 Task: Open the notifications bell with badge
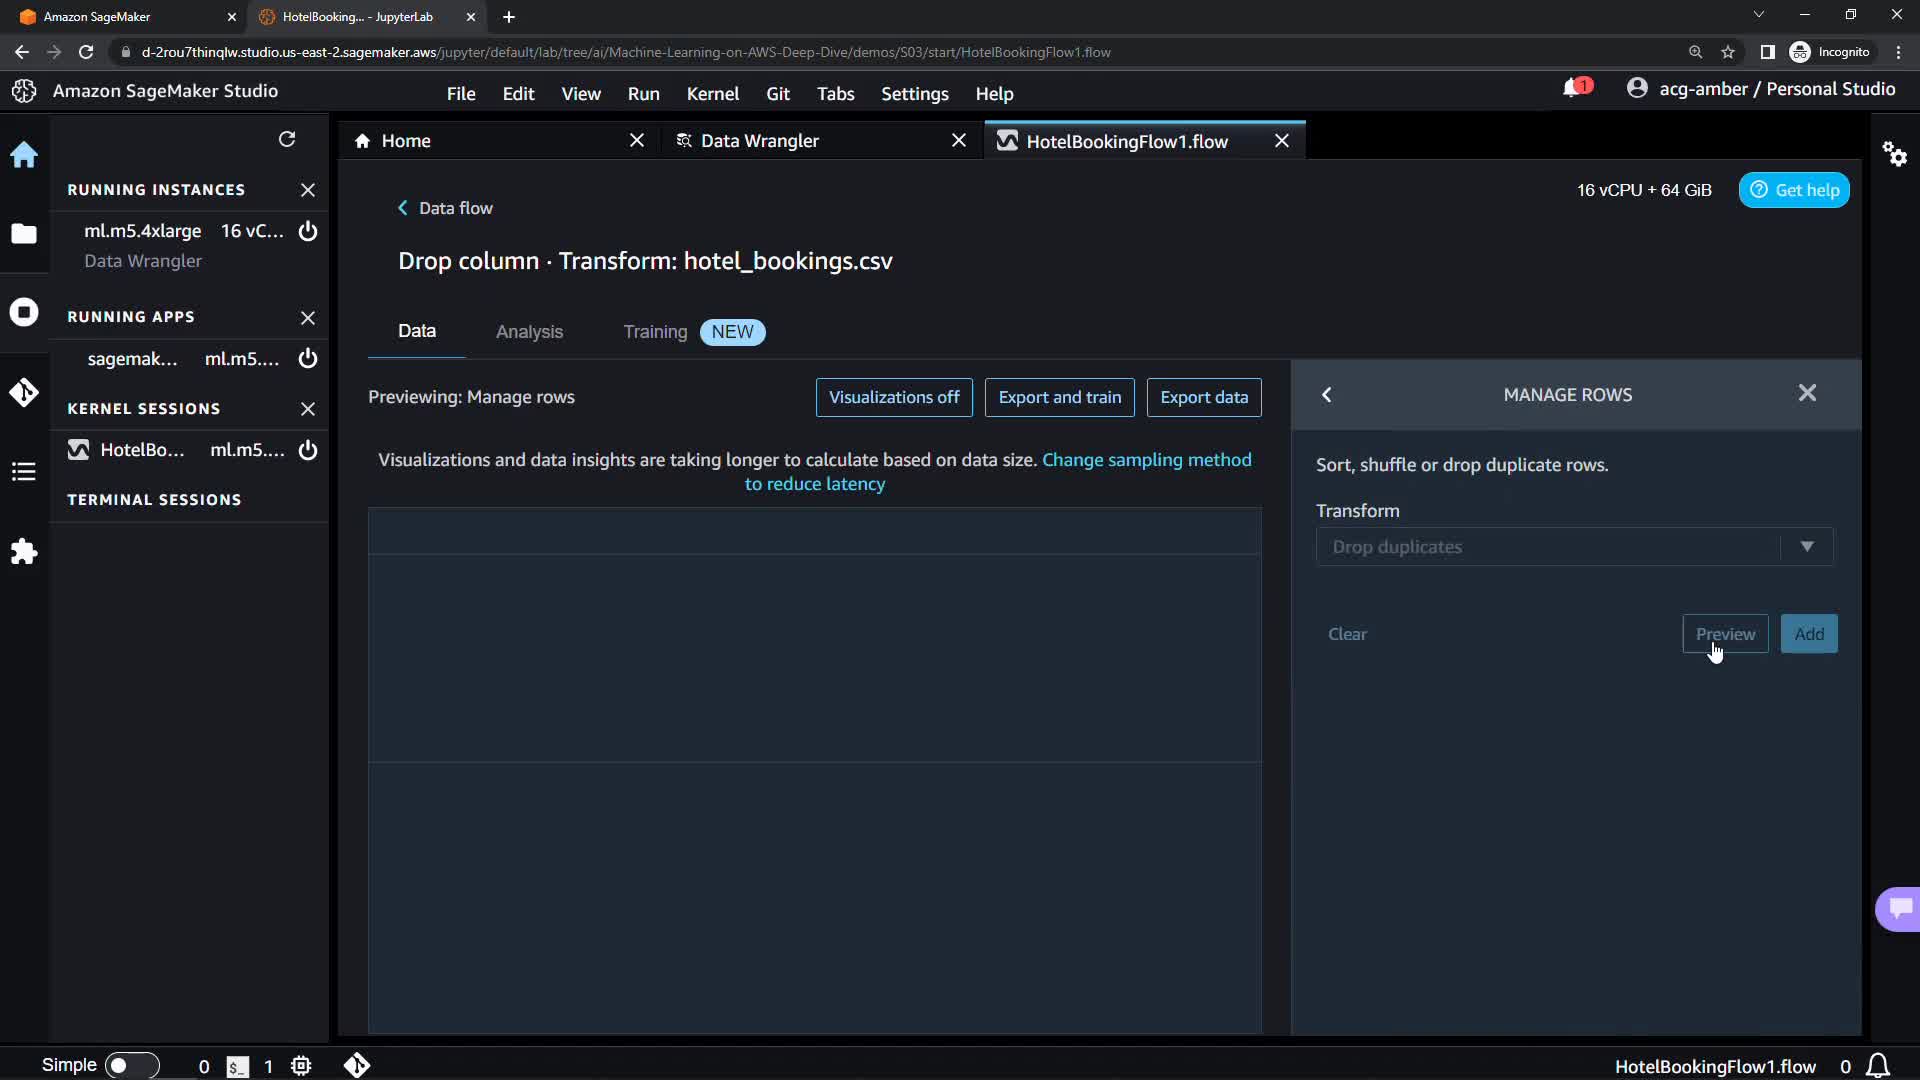1574,89
